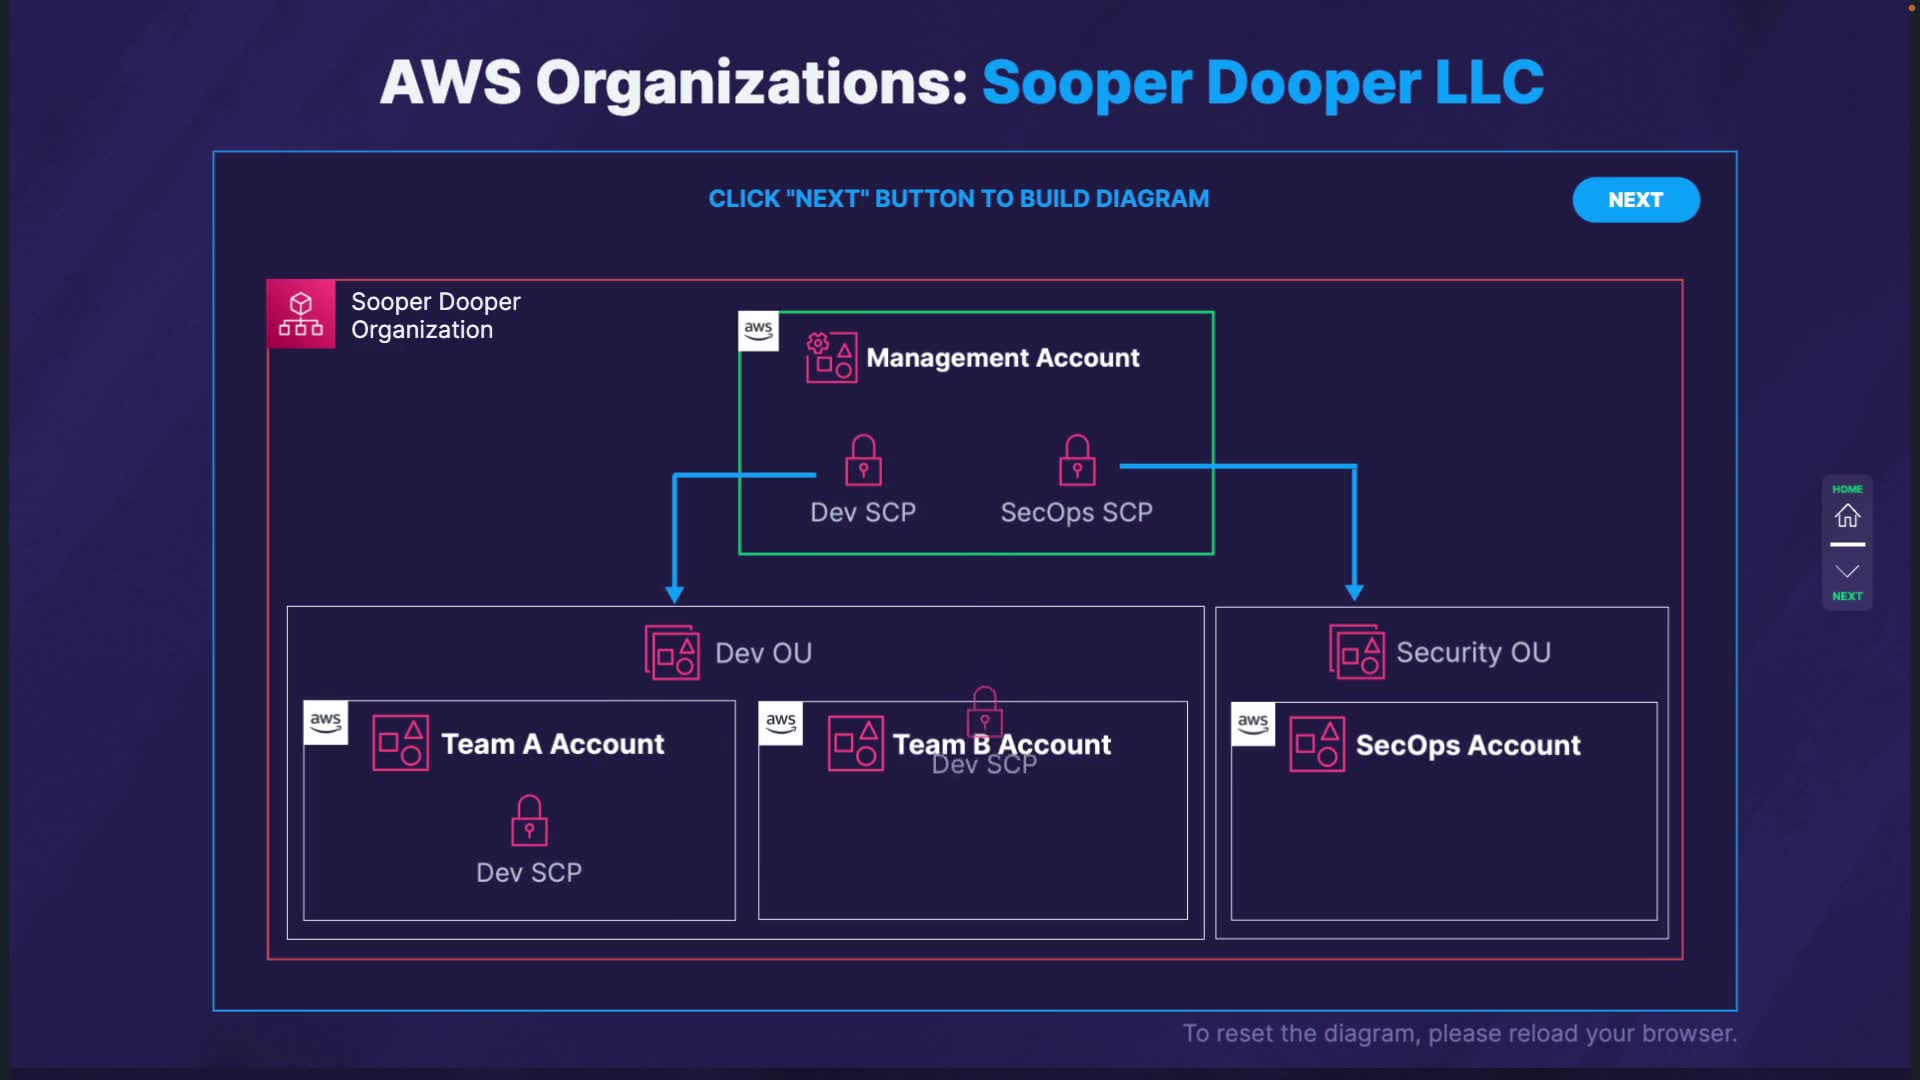Click the Home icon in side navigation

tap(1847, 516)
